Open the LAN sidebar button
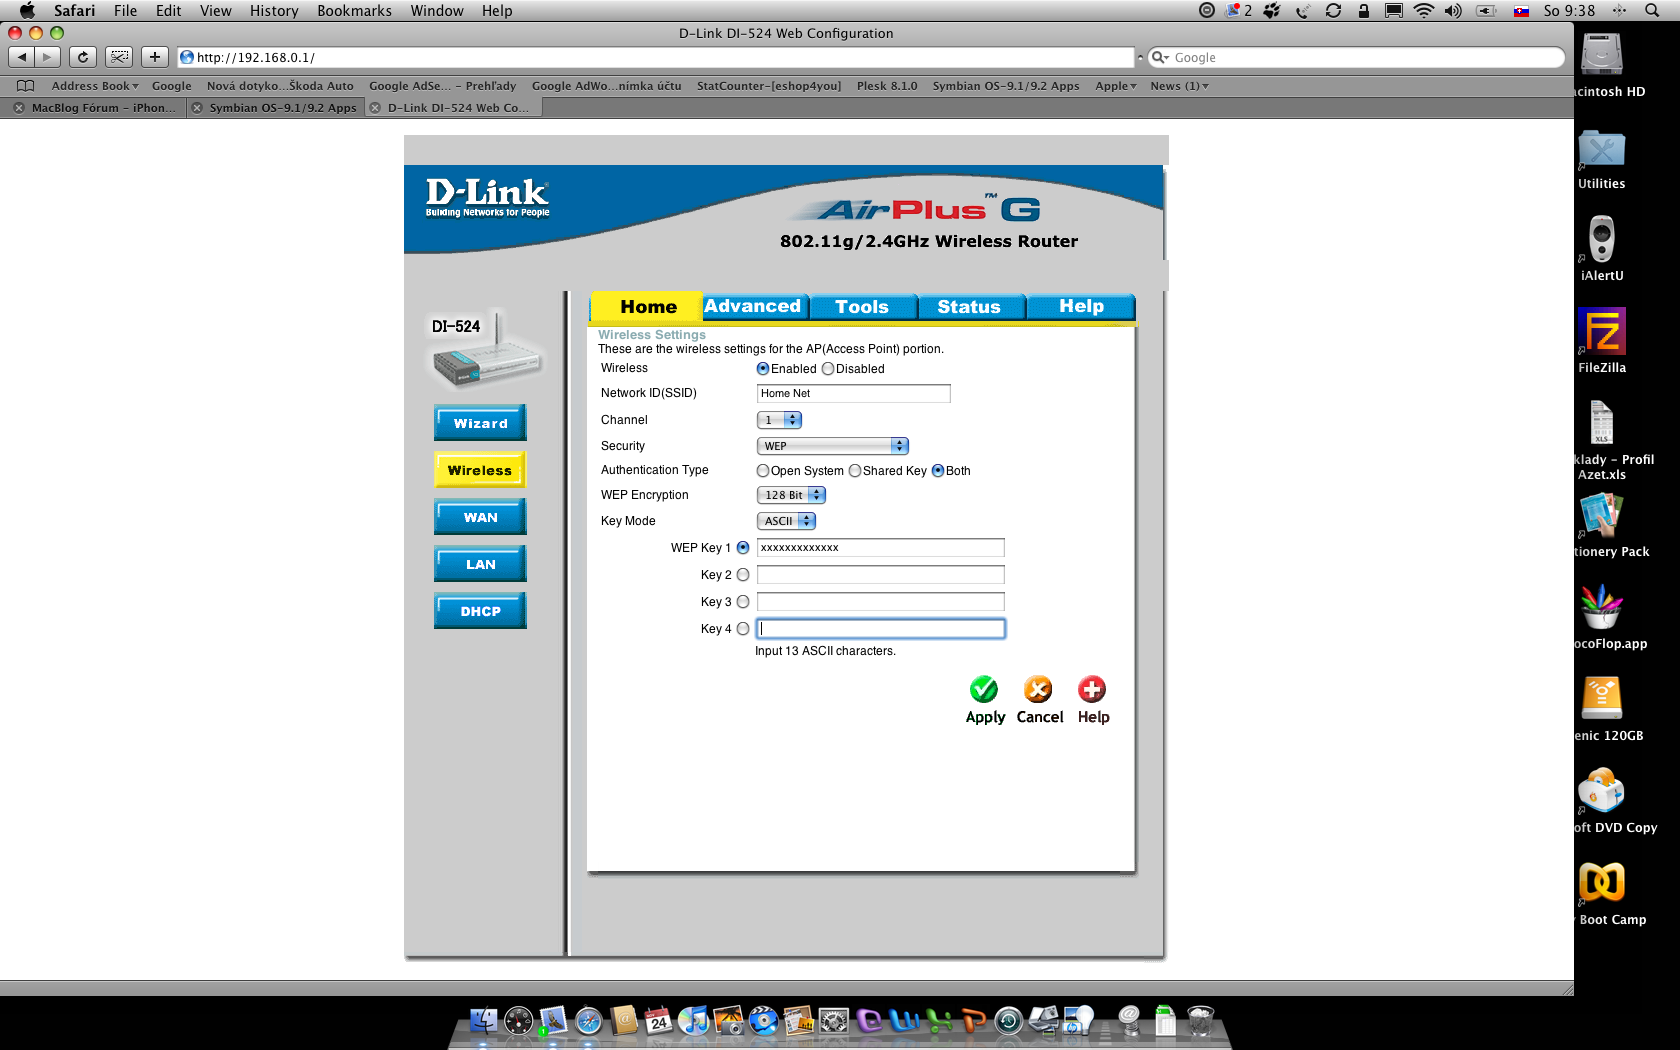The width and height of the screenshot is (1680, 1050). click(x=480, y=564)
